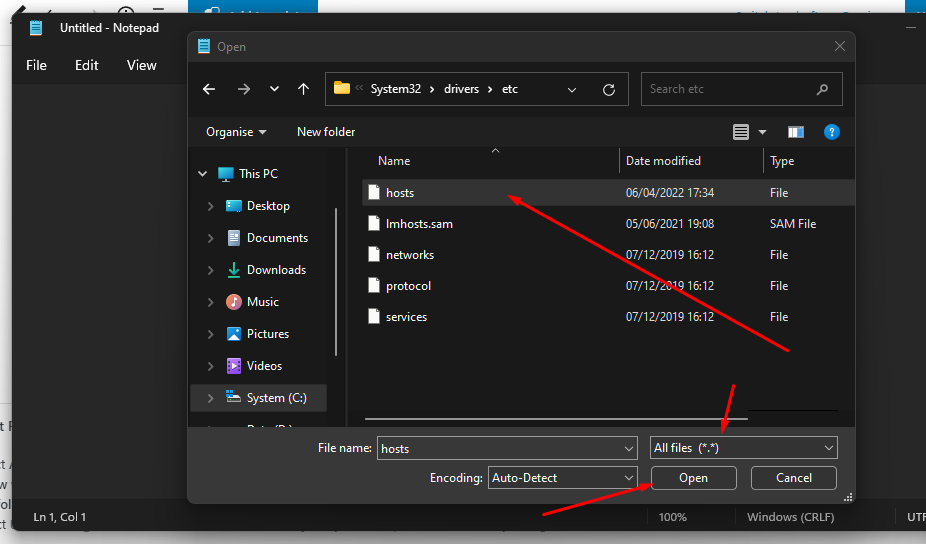926x544 pixels.
Task: Open the recent locations dropdown arrow
Action: (x=274, y=89)
